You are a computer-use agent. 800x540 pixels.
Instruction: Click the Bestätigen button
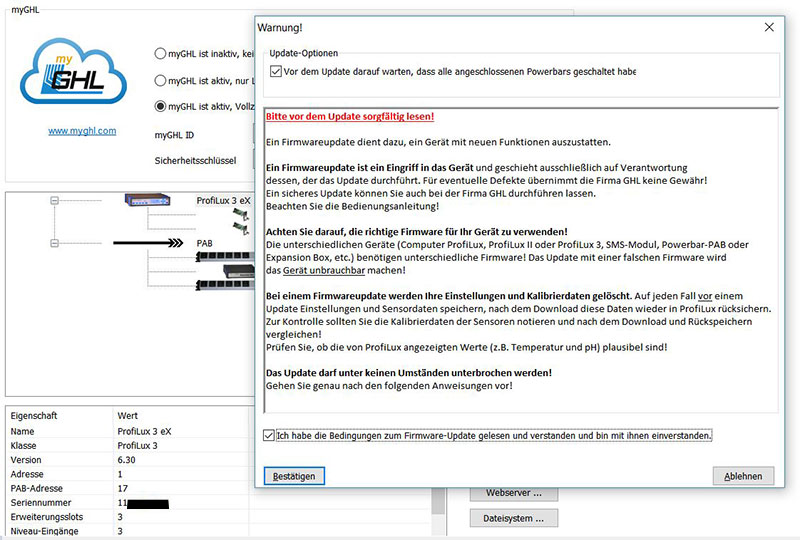coord(295,476)
